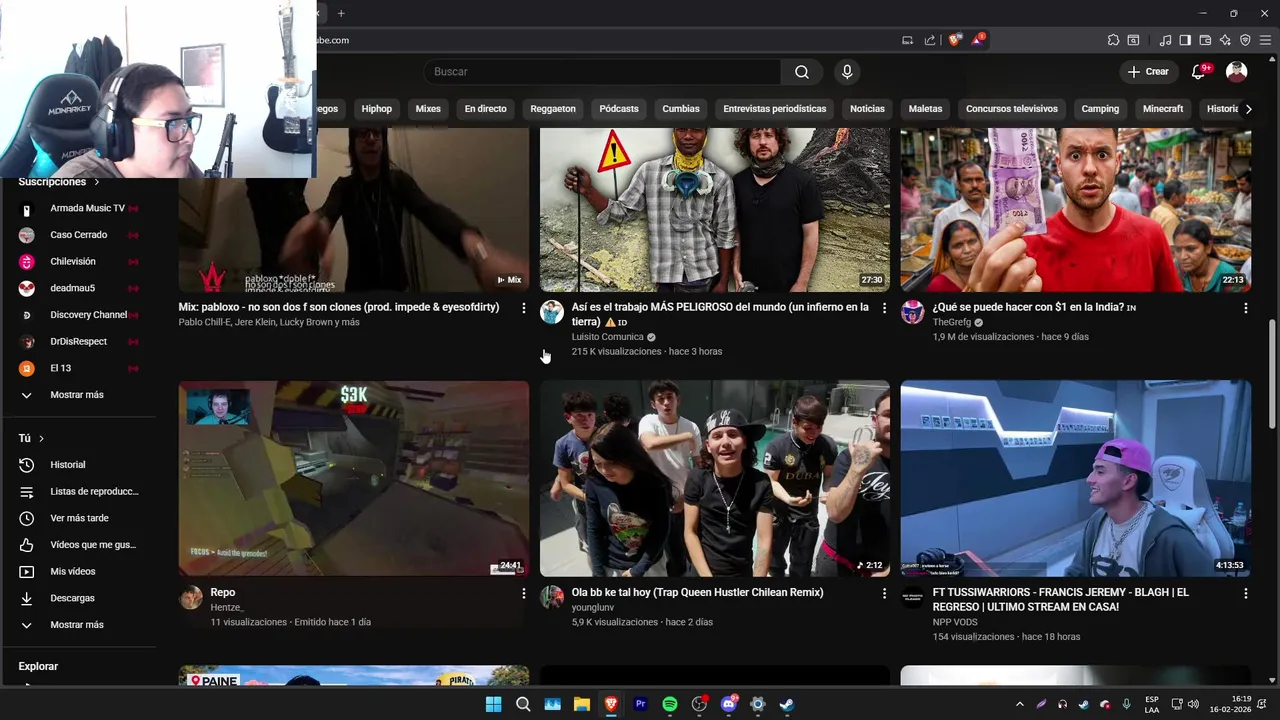
Task: Open Brave Shields lion icon
Action: click(x=955, y=40)
